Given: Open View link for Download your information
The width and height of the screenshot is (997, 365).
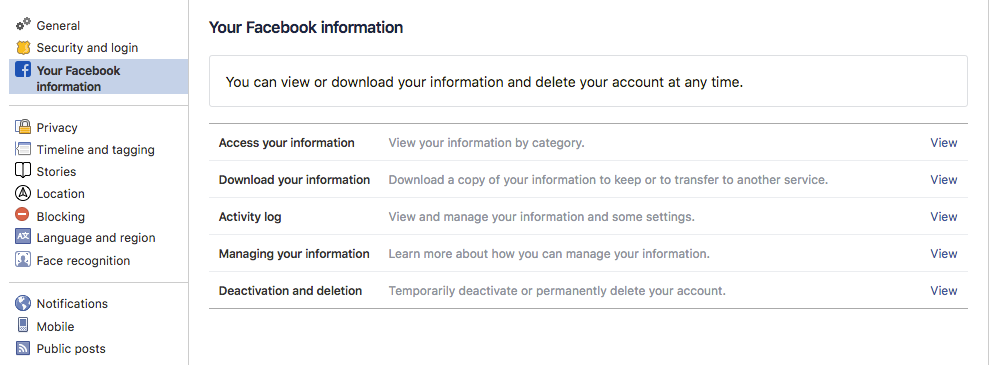Looking at the screenshot, I should pos(944,179).
